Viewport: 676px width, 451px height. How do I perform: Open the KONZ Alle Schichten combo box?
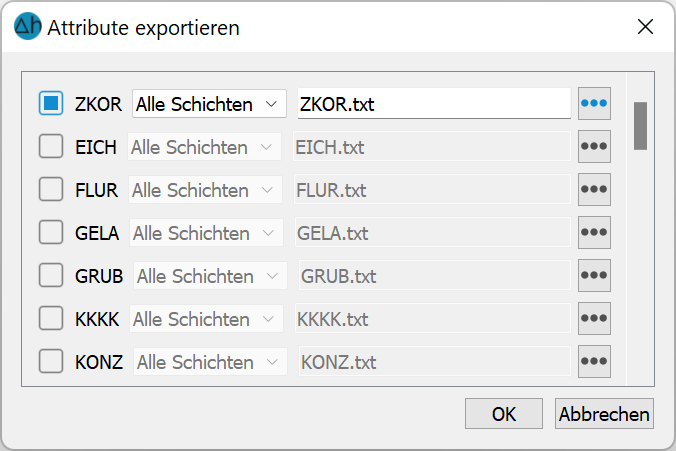210,362
